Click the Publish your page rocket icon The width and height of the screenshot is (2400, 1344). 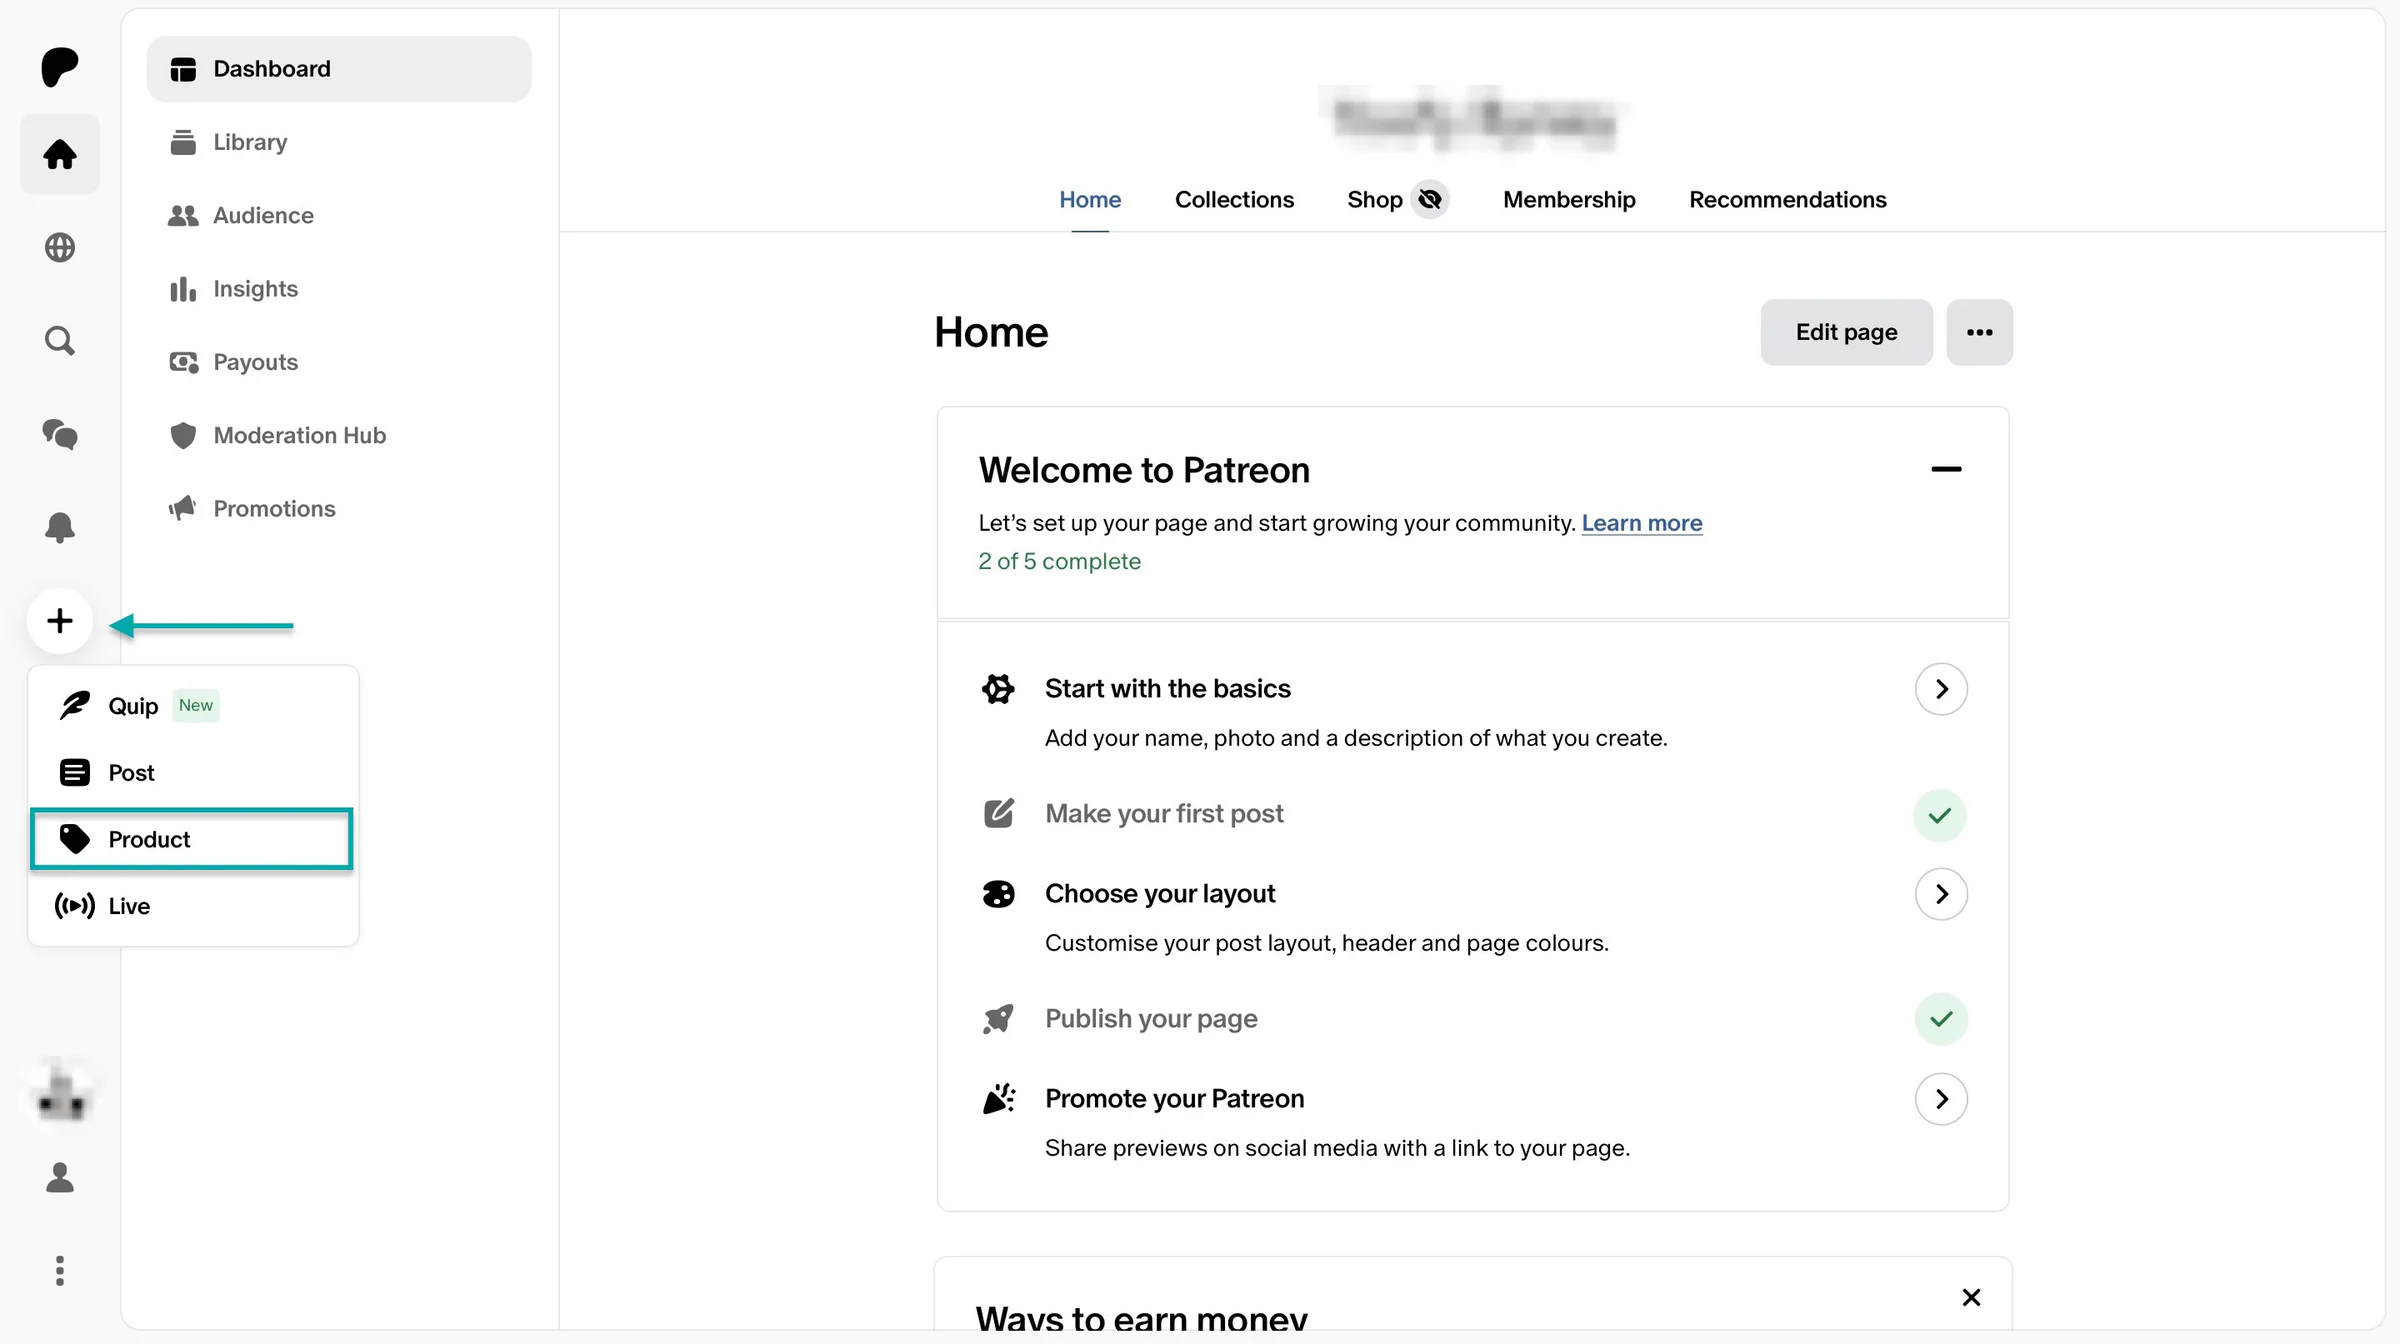pos(998,1019)
